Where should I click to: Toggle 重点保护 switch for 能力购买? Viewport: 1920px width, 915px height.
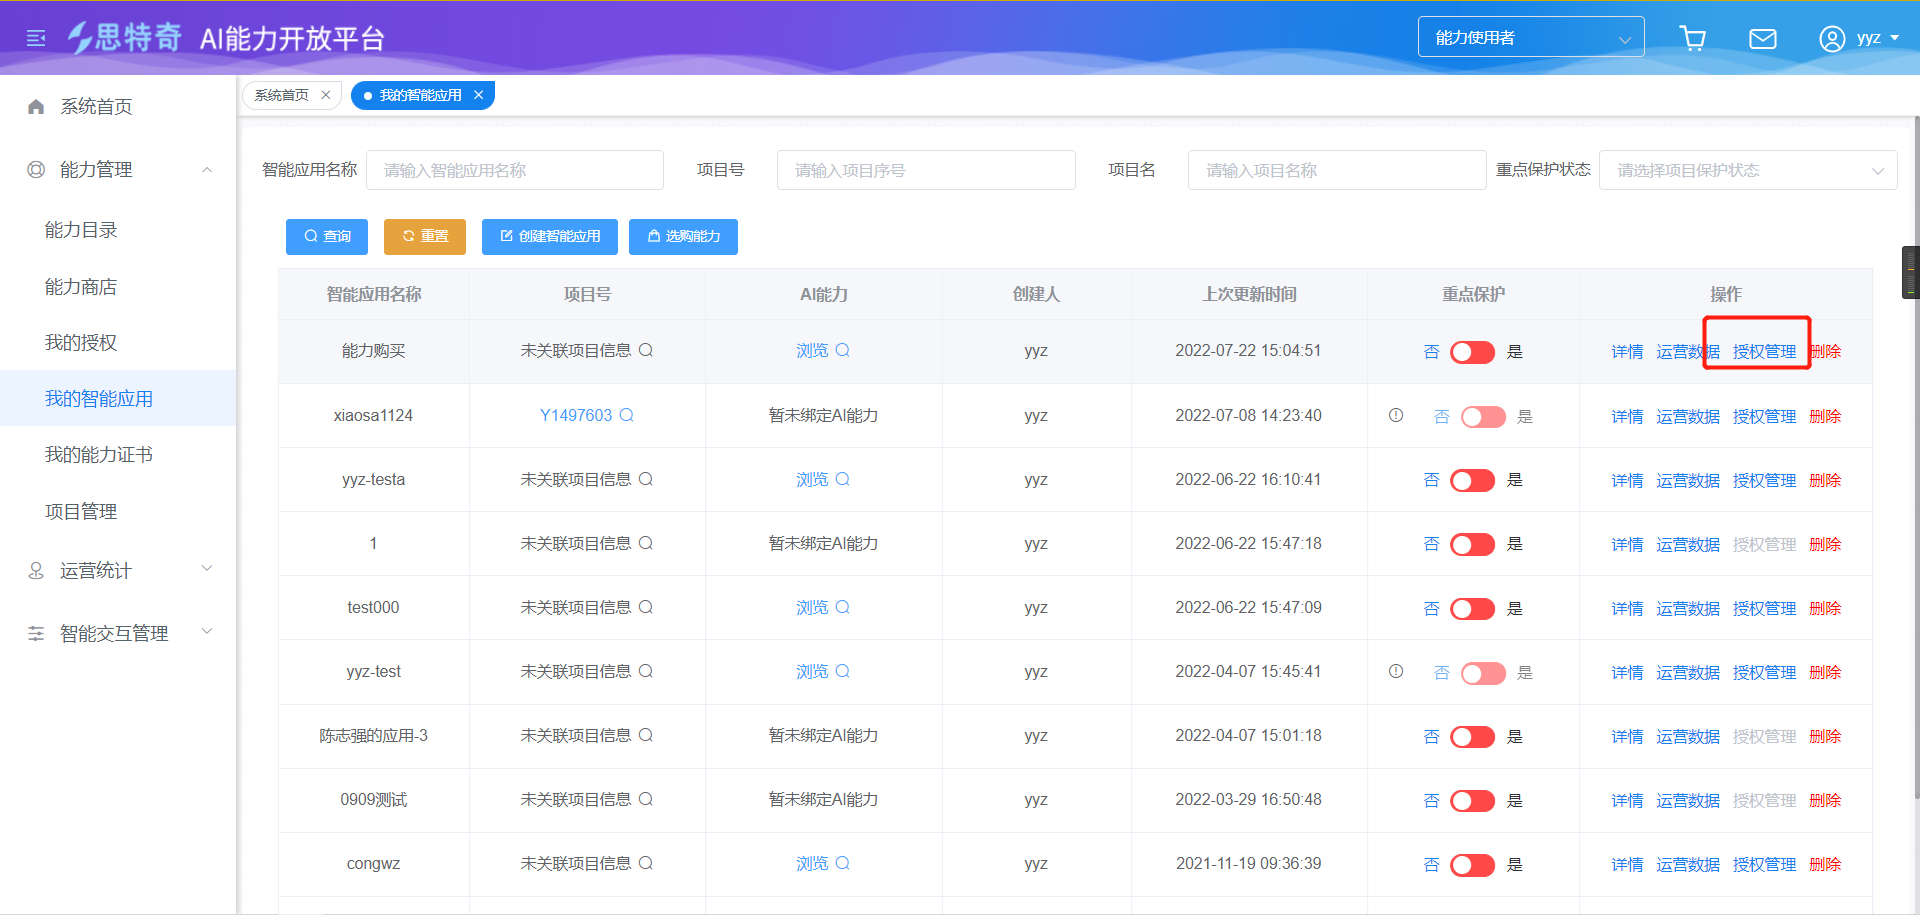click(1472, 352)
